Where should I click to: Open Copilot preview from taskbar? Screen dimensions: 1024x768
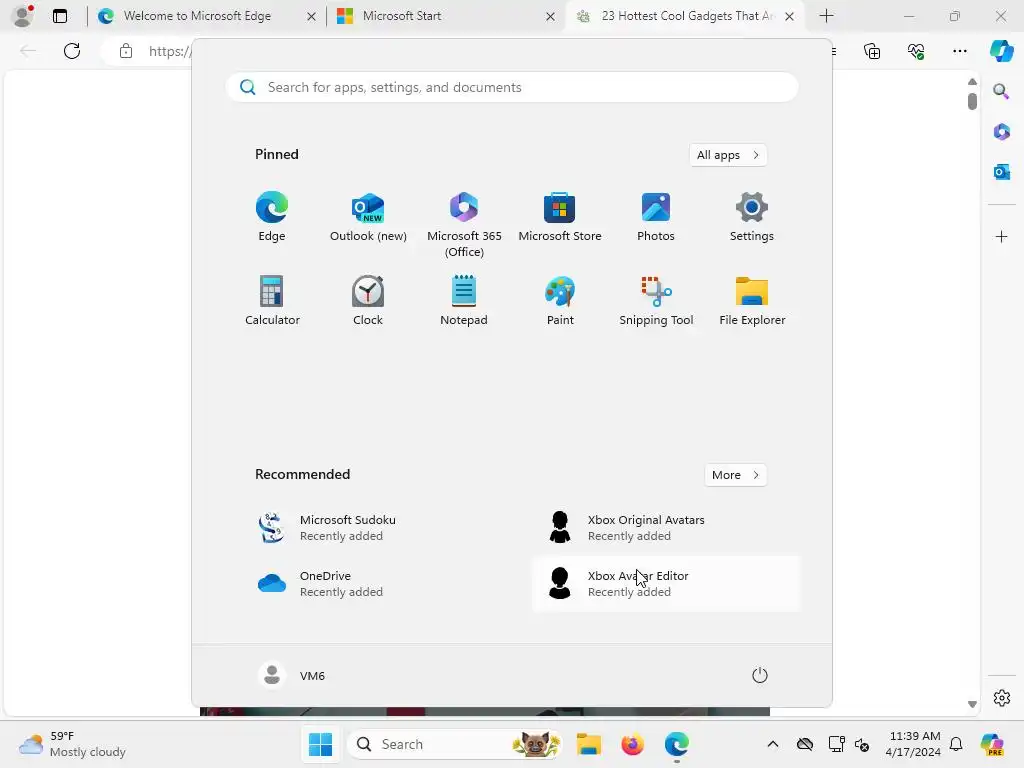[992, 744]
